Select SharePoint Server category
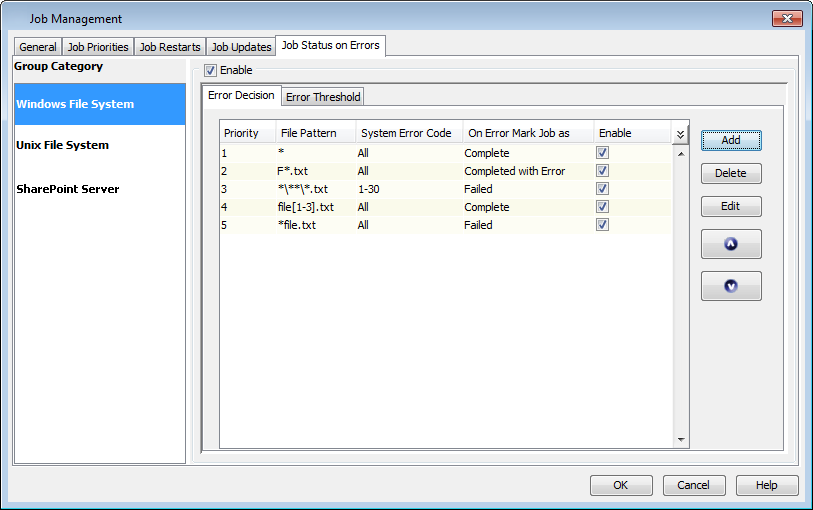813x510 pixels. pos(67,189)
